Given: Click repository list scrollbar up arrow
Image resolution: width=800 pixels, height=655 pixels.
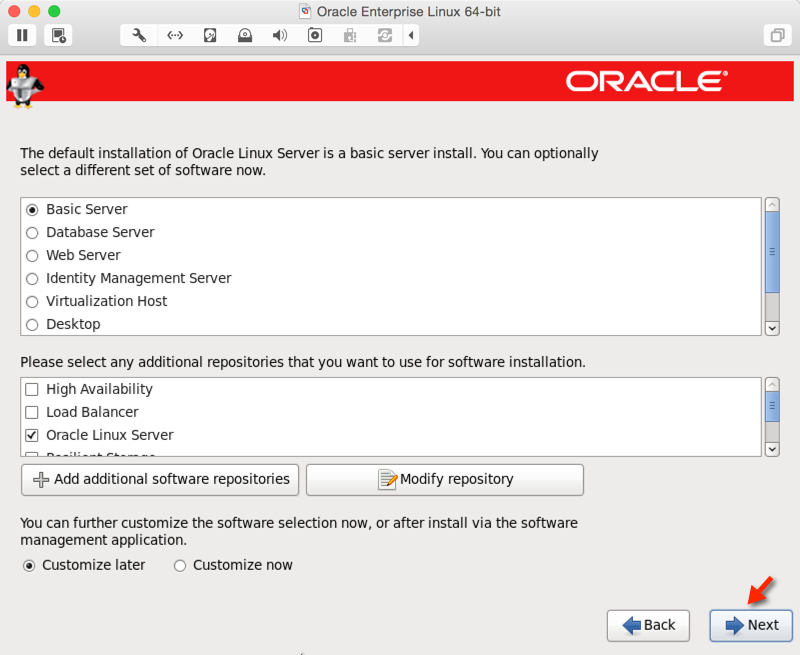Looking at the screenshot, I should point(772,384).
